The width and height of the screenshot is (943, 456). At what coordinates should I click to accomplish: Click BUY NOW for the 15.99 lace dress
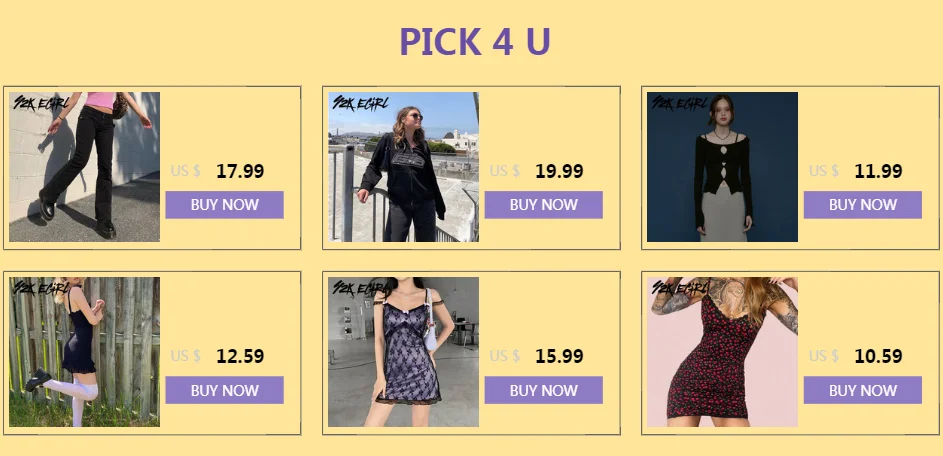(544, 390)
